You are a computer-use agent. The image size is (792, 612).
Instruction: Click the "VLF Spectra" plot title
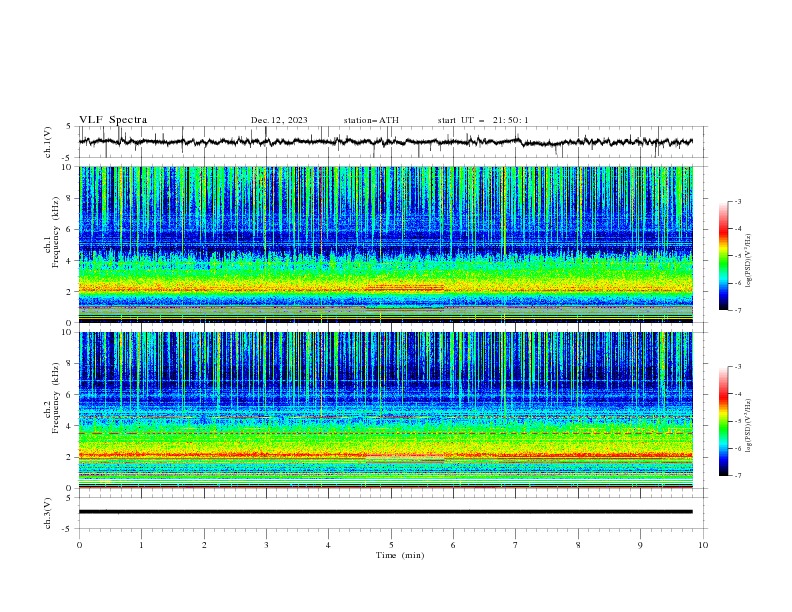pos(113,120)
